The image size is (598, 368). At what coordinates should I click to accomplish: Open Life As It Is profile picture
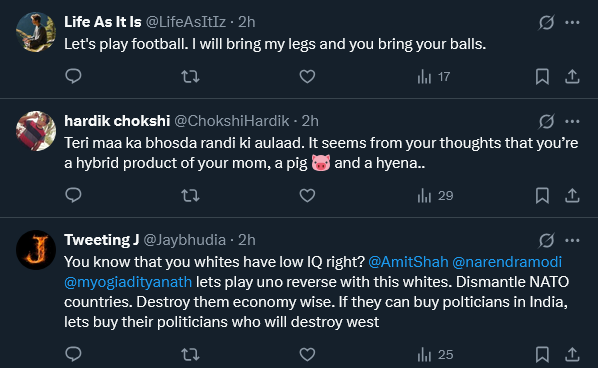36,32
